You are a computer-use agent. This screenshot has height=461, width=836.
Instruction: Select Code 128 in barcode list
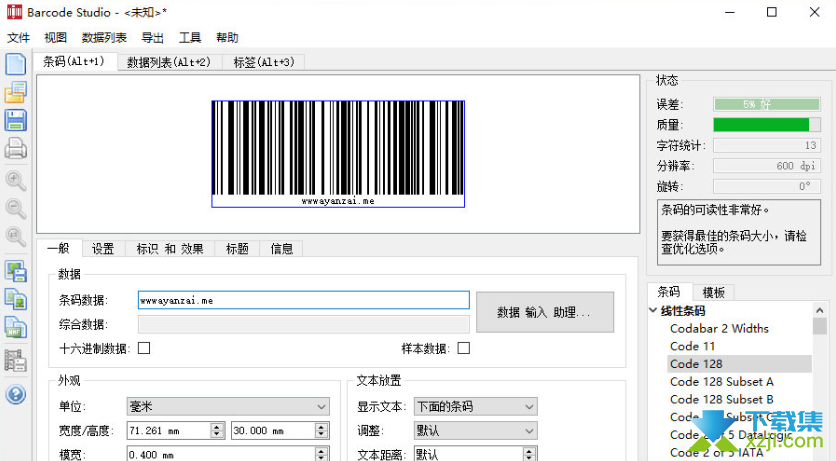tap(739, 363)
